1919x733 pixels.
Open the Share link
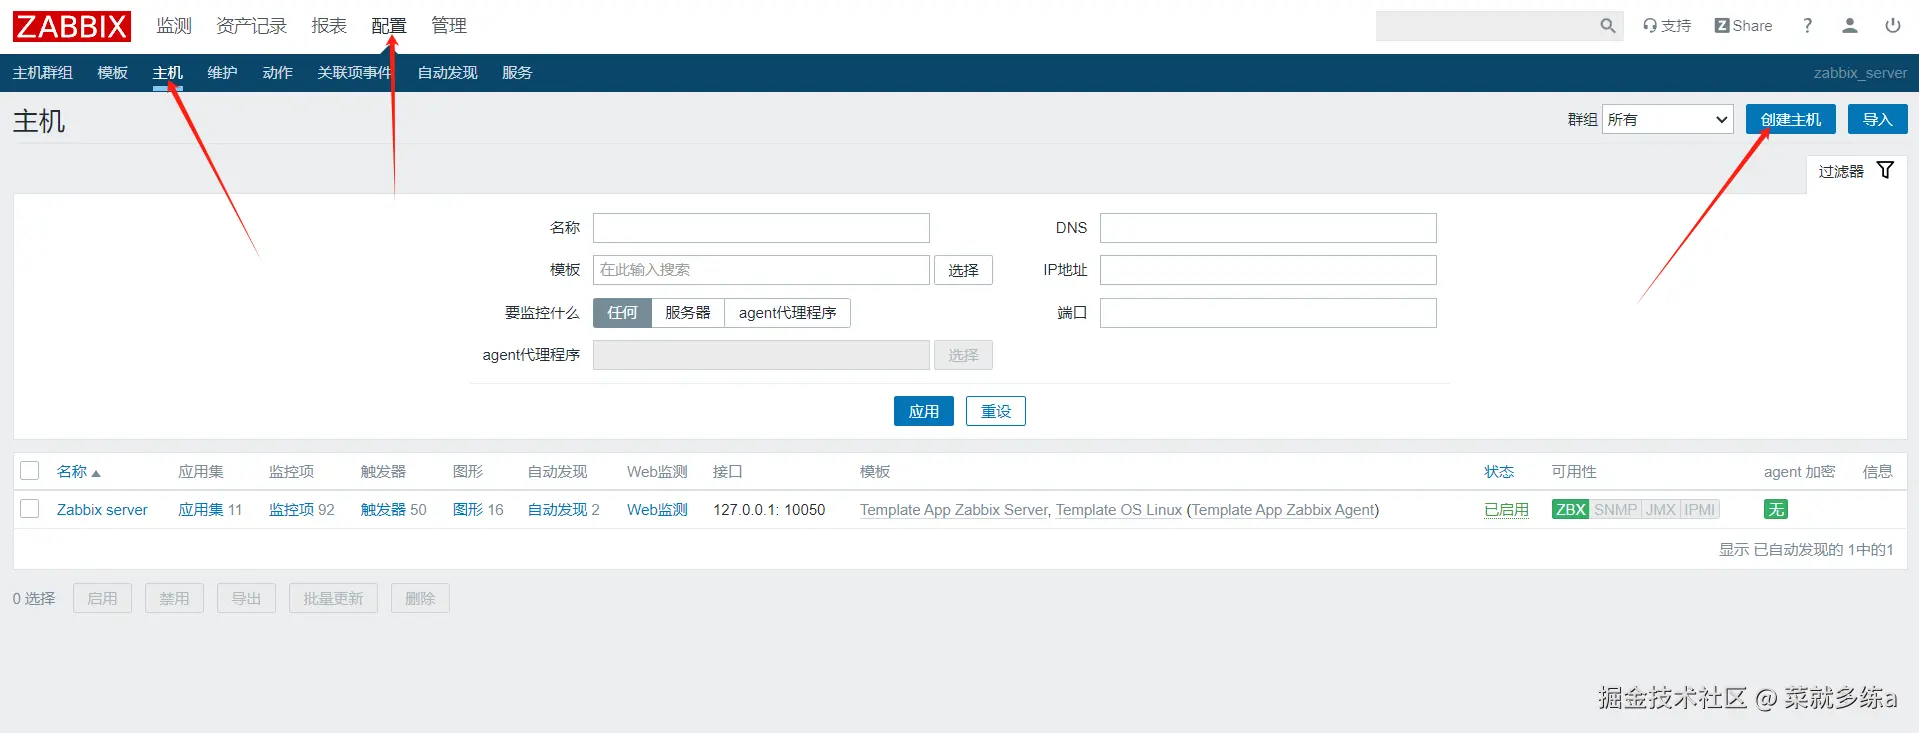pos(1743,26)
